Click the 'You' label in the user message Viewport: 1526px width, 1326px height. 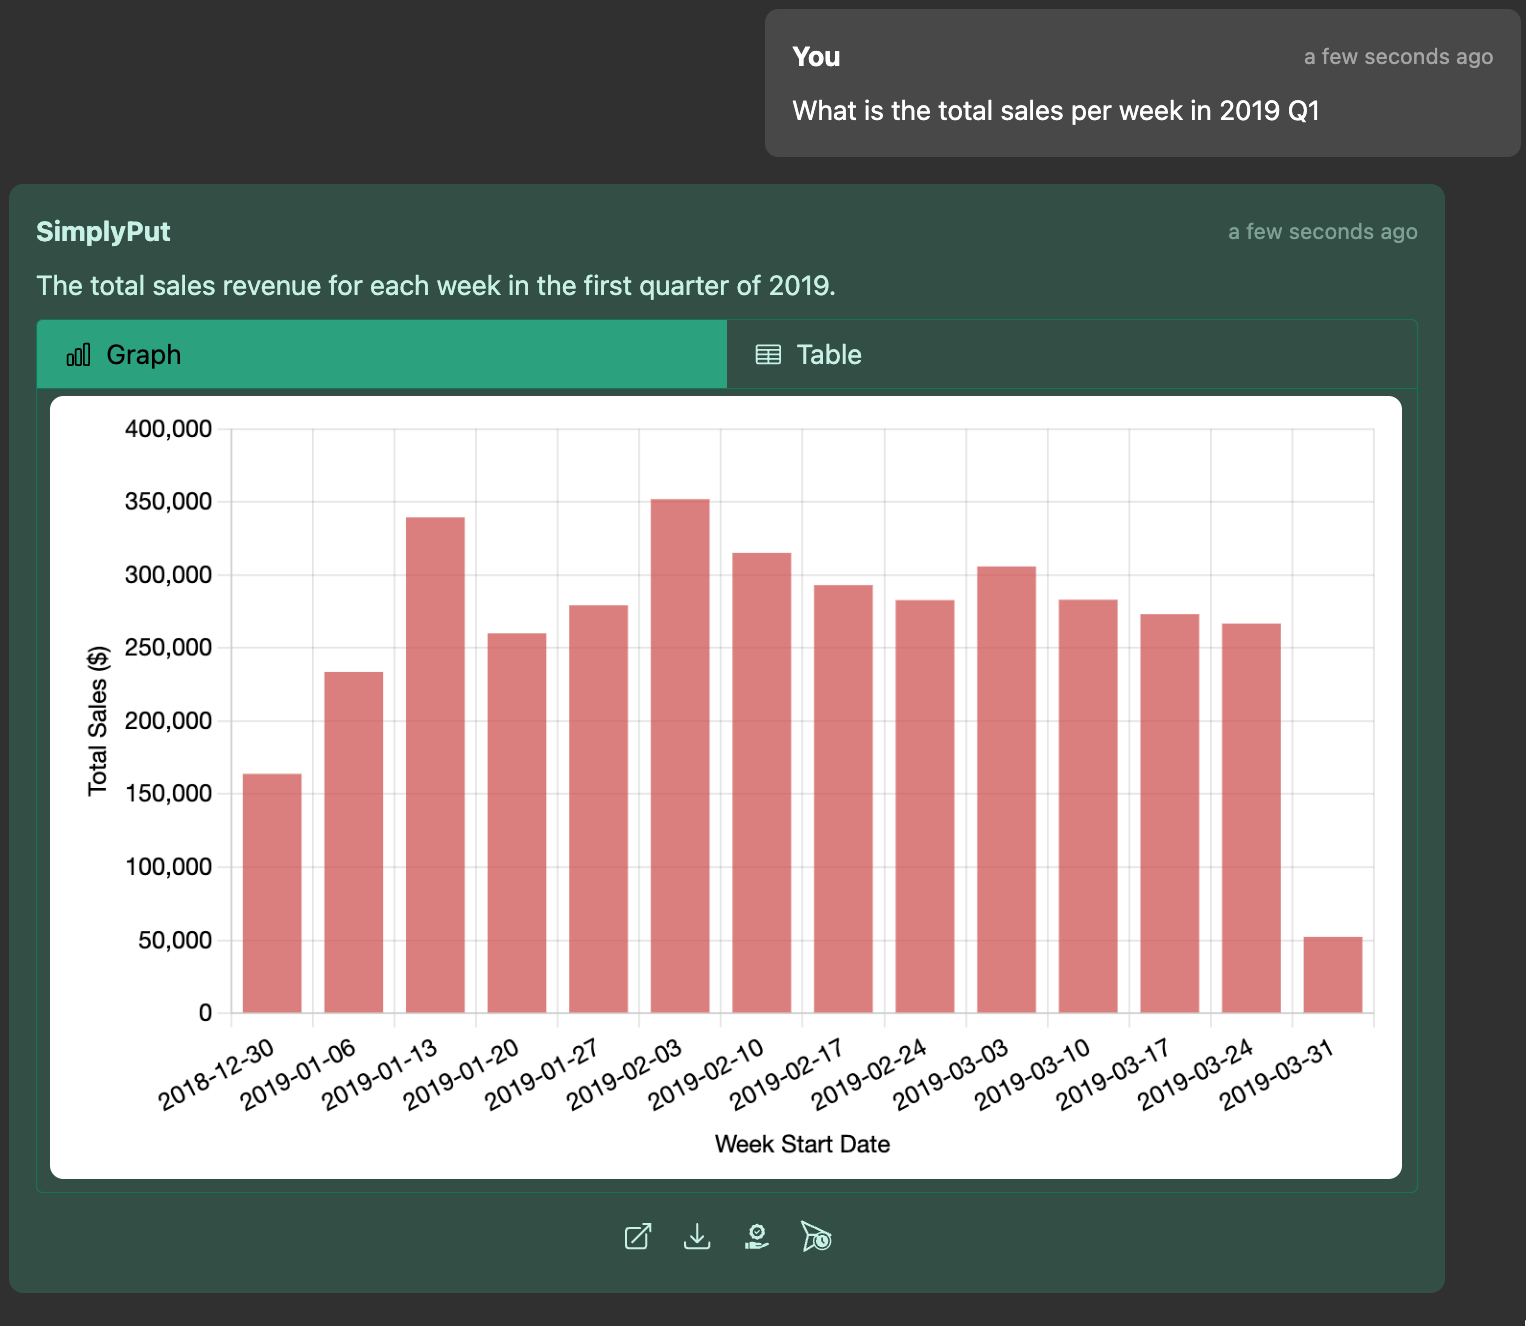816,57
